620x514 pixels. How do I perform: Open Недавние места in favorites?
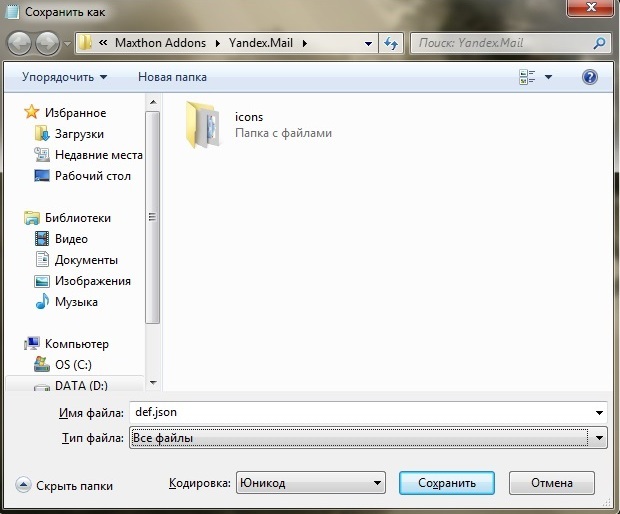point(99,155)
